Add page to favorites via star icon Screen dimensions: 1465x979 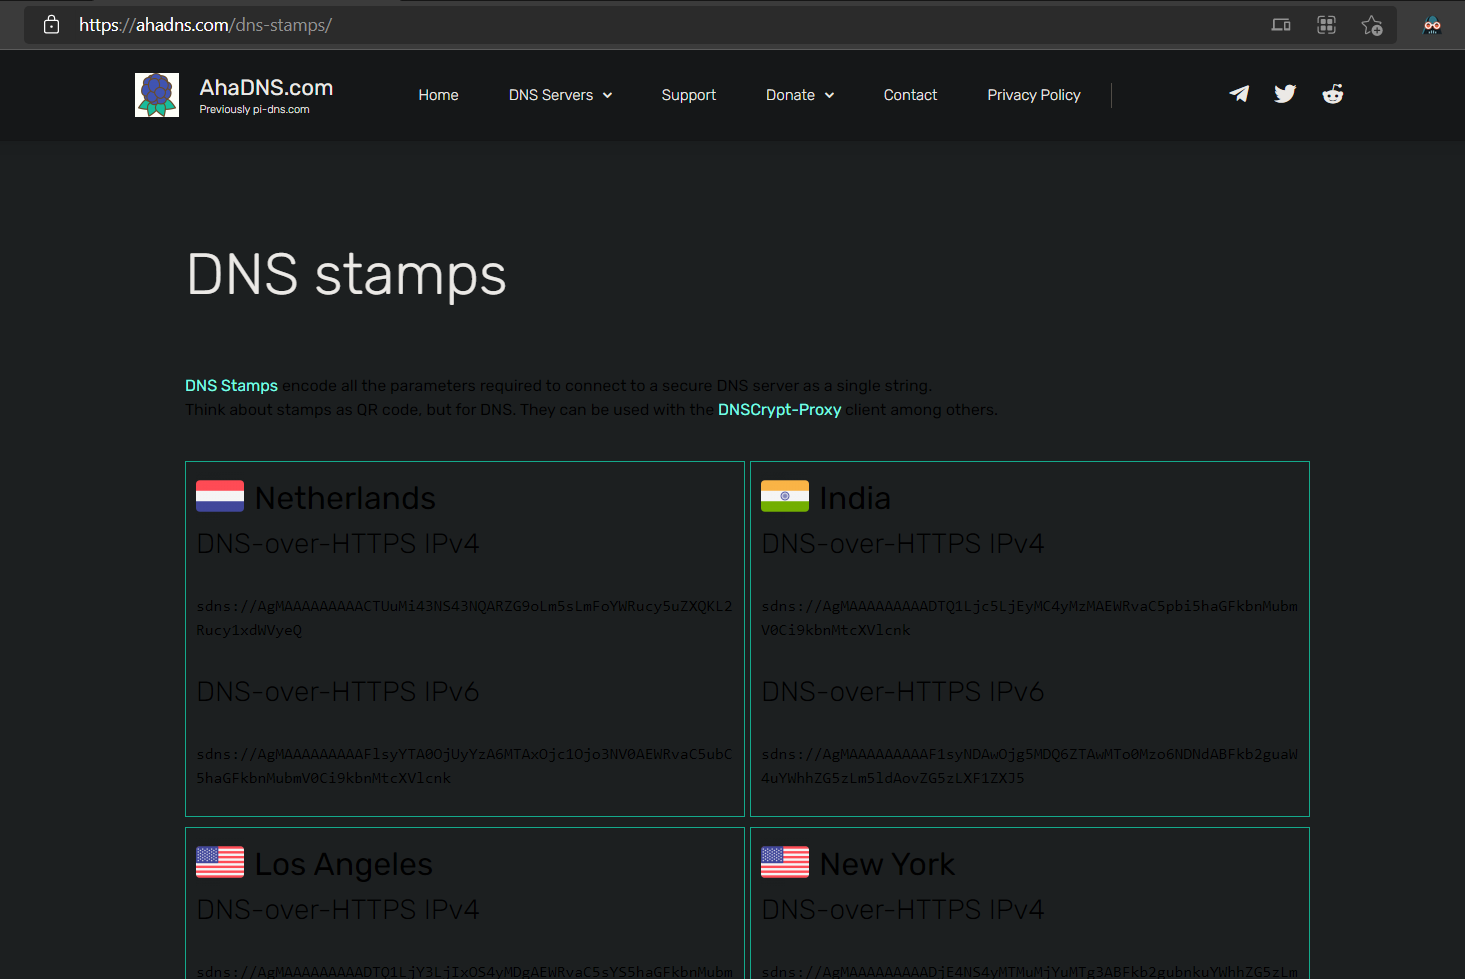tap(1372, 24)
